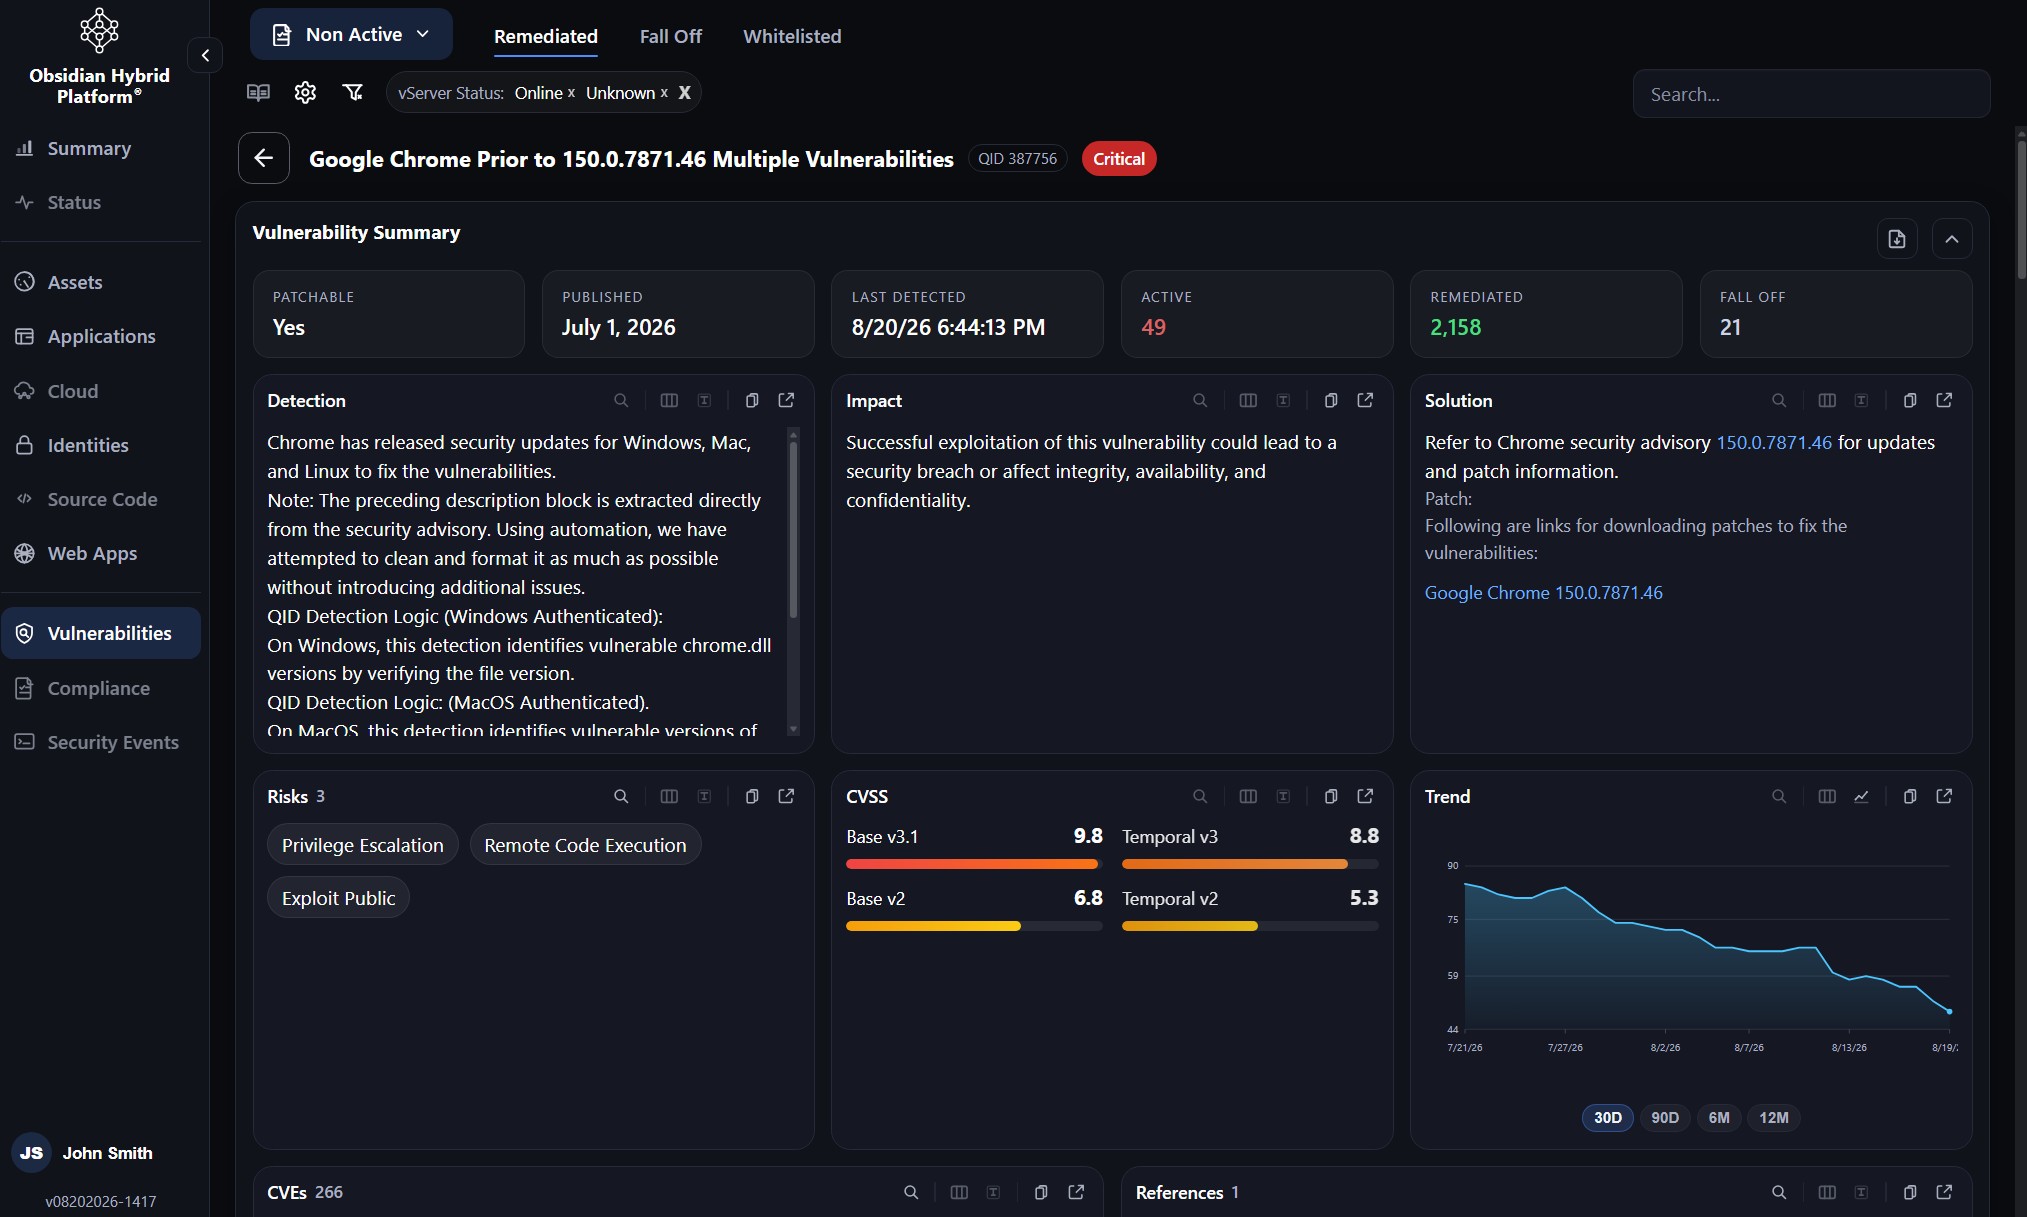Search within the Impact panel
Image resolution: width=2027 pixels, height=1217 pixels.
tap(1200, 400)
